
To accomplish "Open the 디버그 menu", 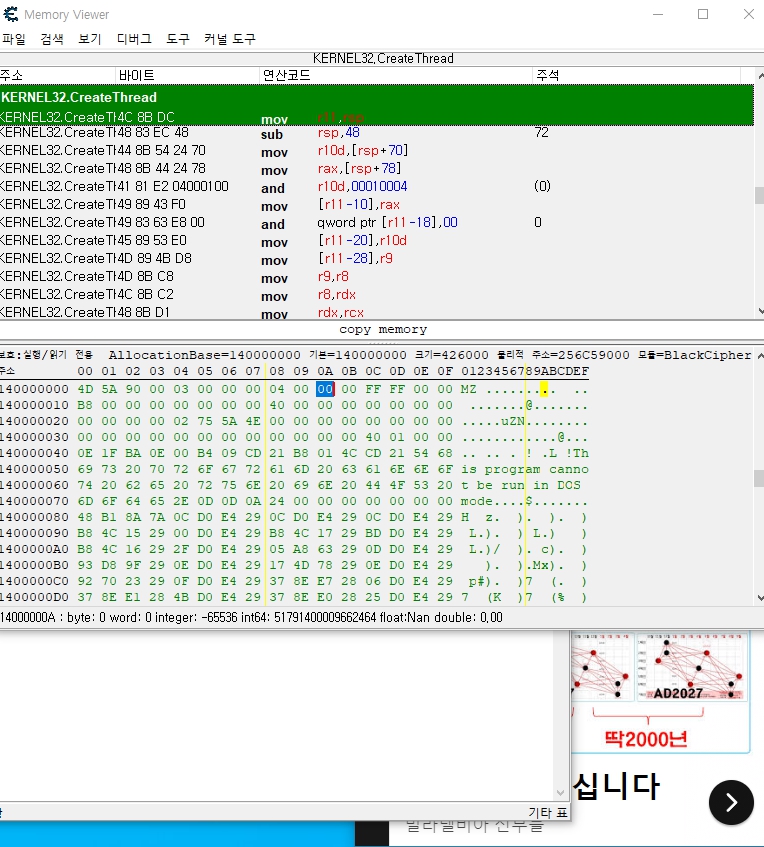I will [x=134, y=39].
